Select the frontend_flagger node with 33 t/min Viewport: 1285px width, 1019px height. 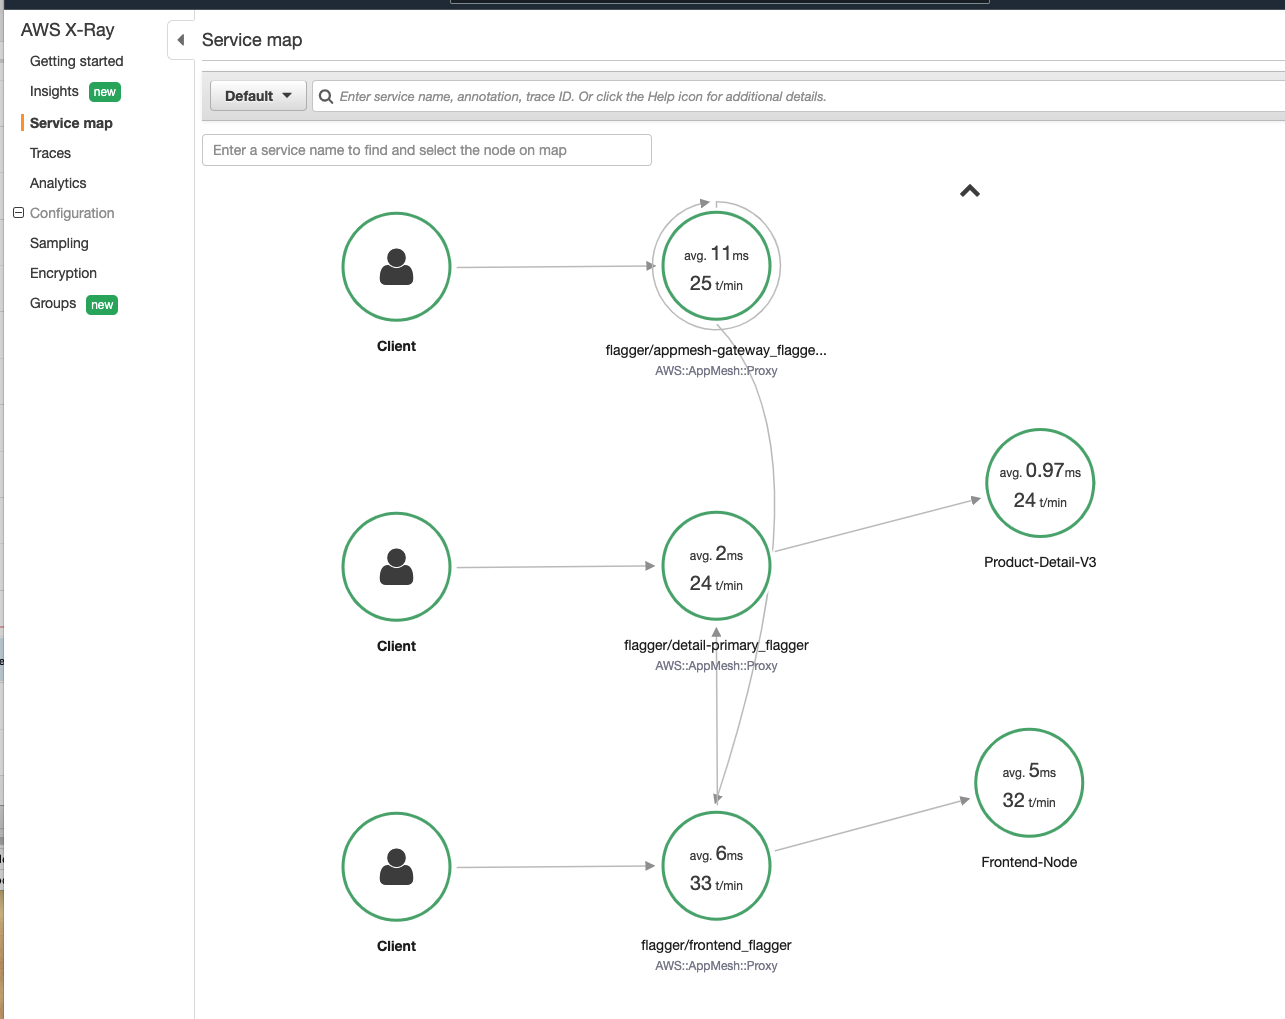point(716,866)
